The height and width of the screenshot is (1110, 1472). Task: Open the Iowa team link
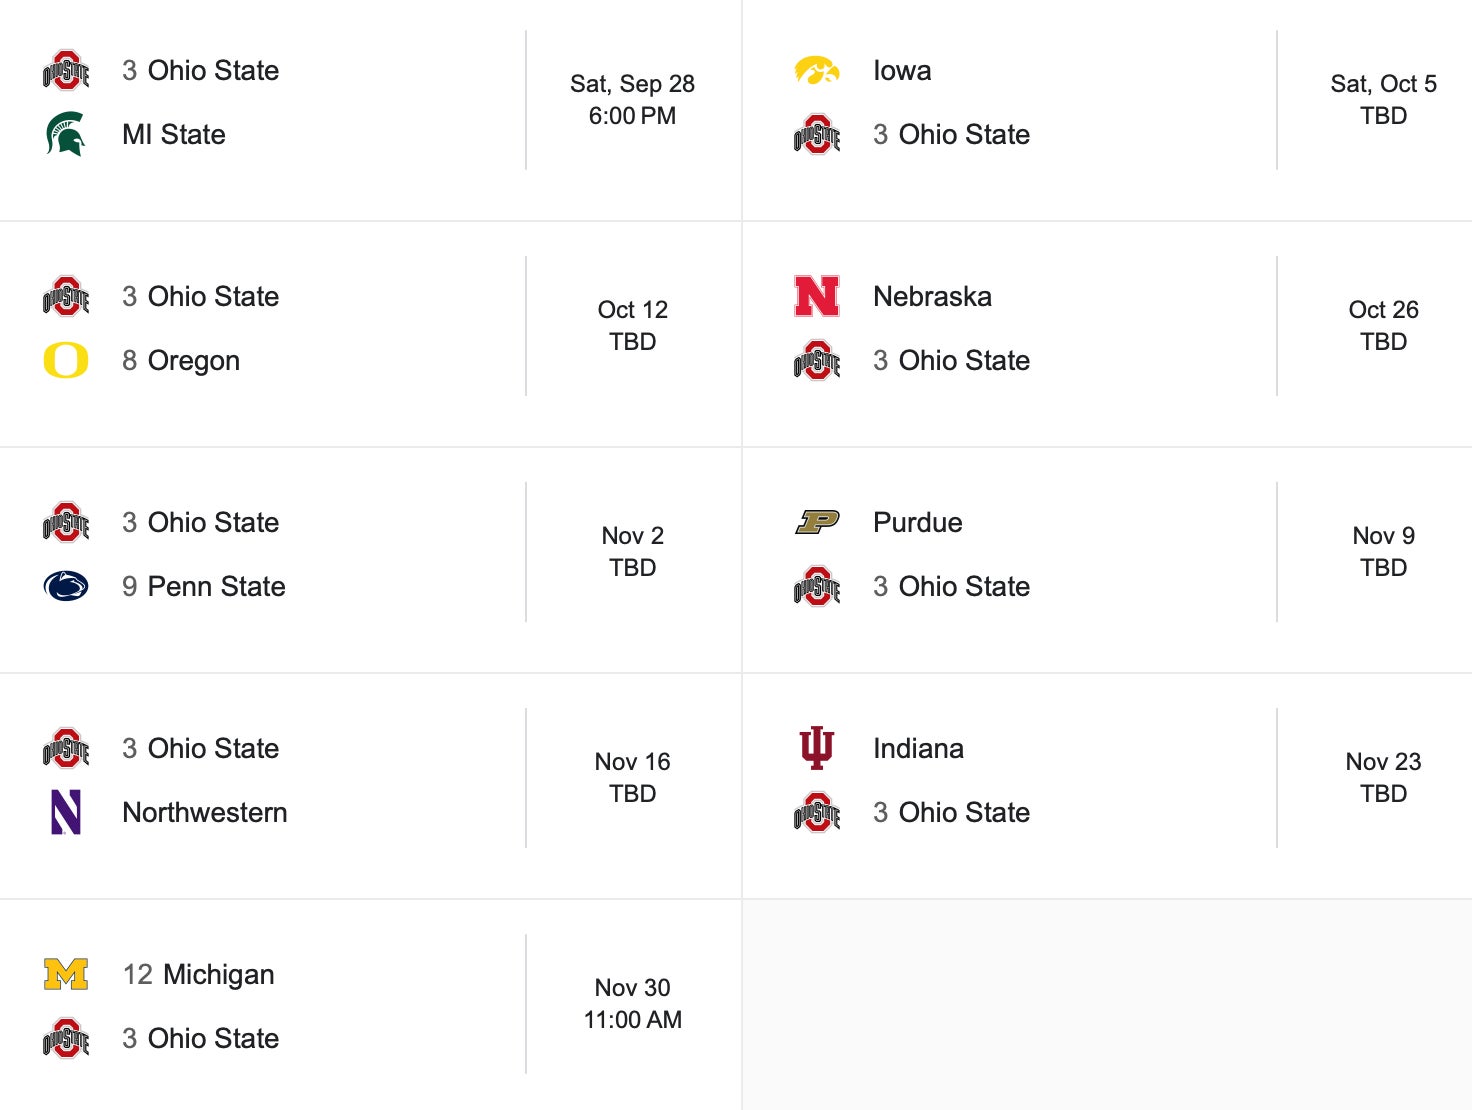[x=902, y=70]
